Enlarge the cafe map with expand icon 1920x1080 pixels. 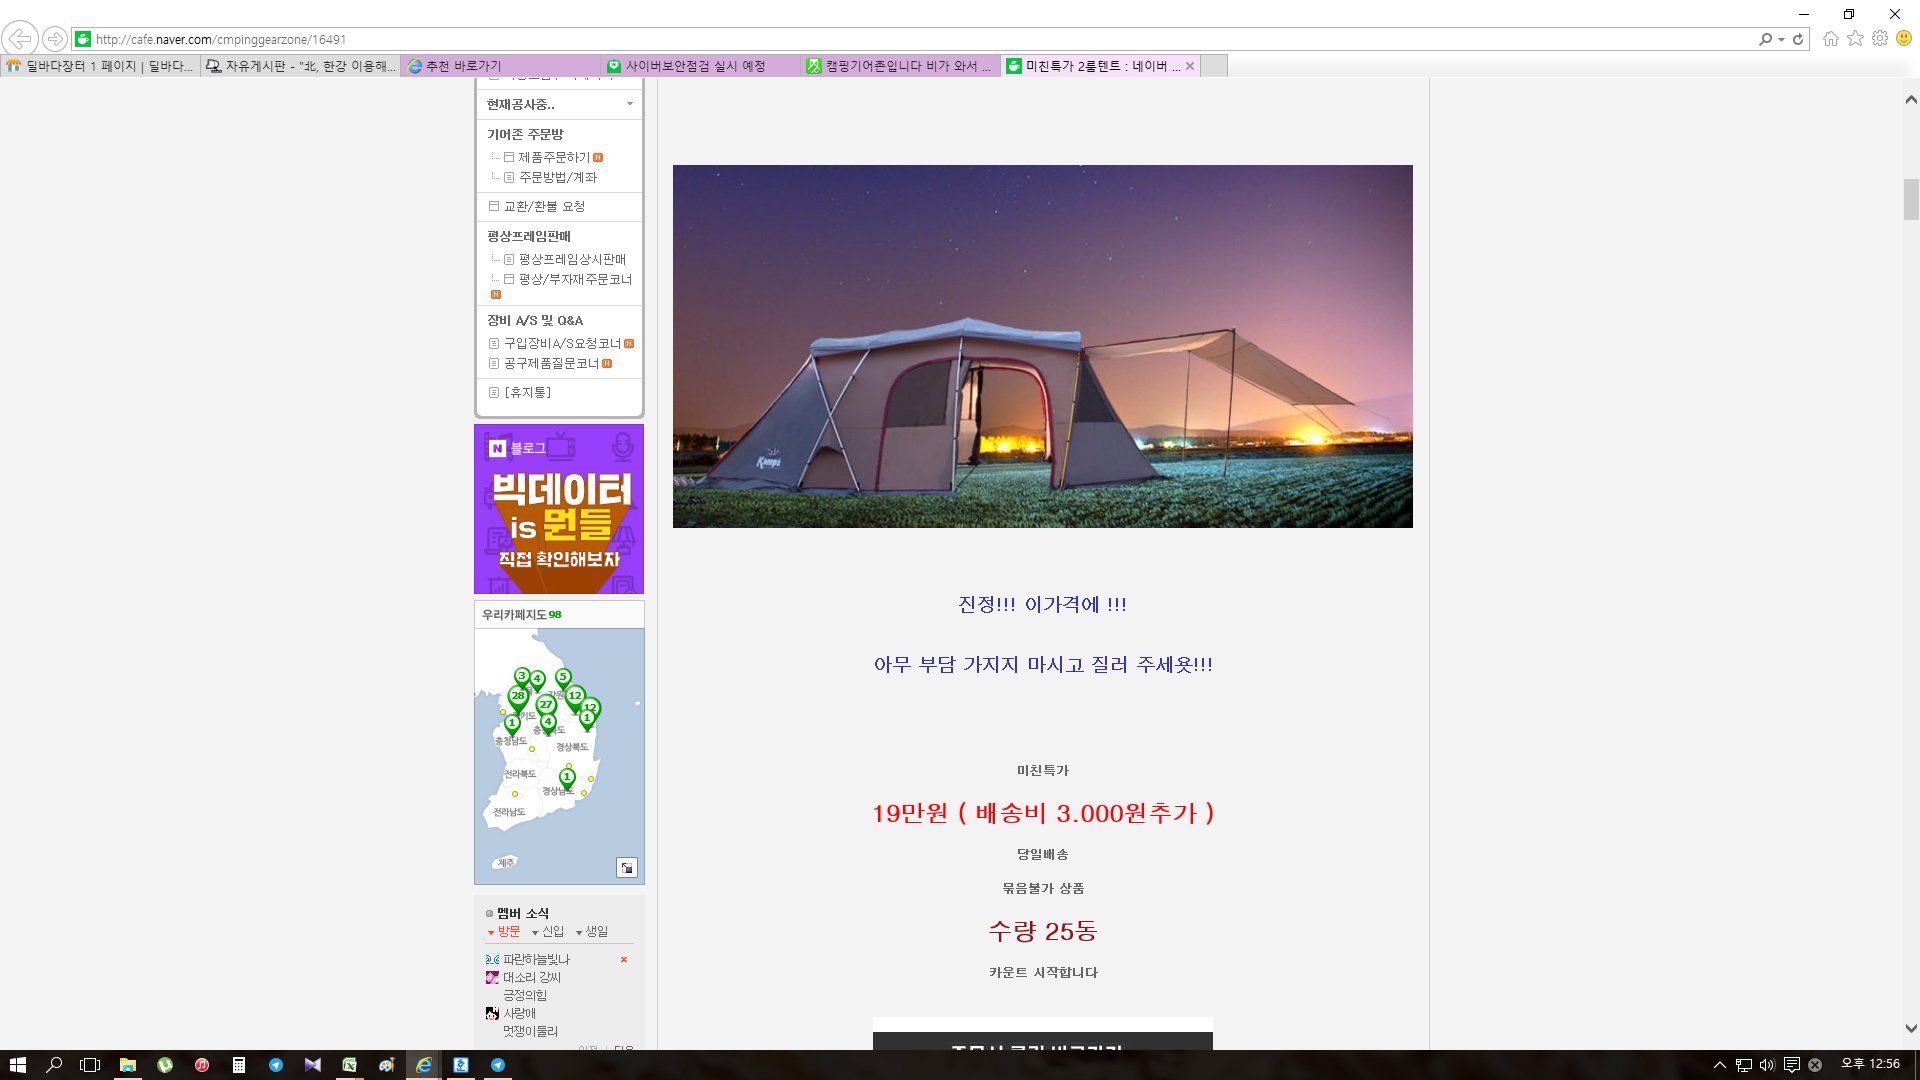point(627,867)
